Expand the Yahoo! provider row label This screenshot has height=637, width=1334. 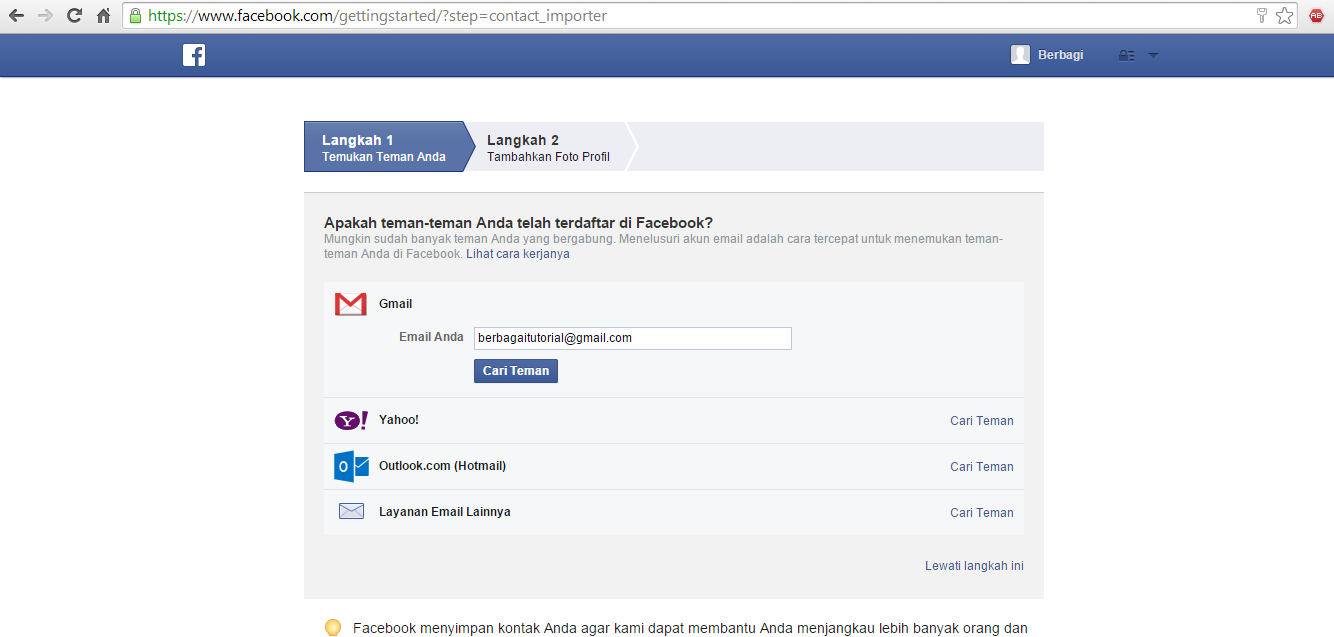click(399, 420)
